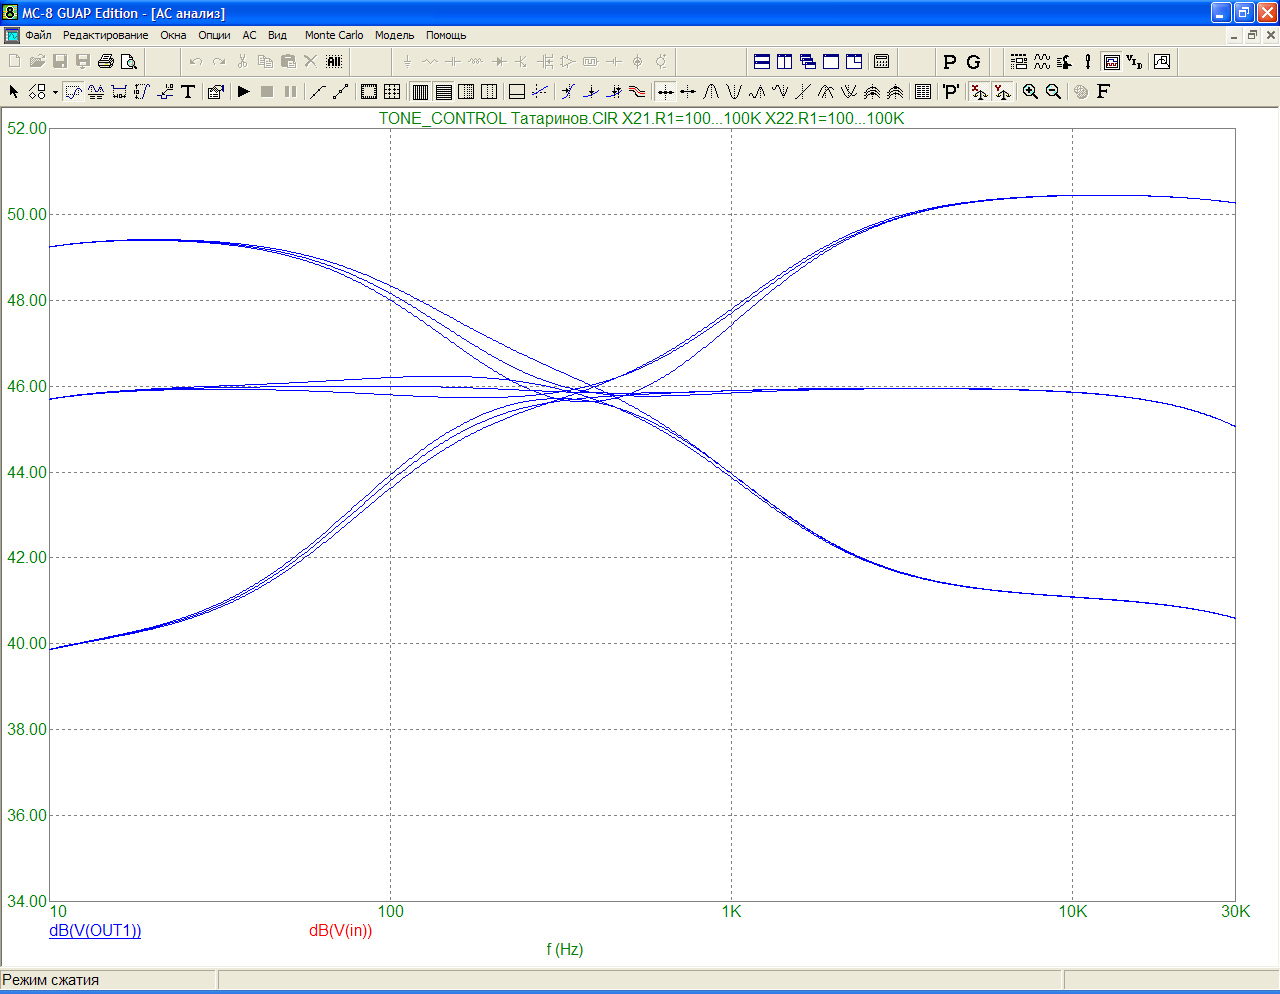Viewport: 1280px width, 994px height.
Task: Click the Valley cursor function icon
Action: 734,91
